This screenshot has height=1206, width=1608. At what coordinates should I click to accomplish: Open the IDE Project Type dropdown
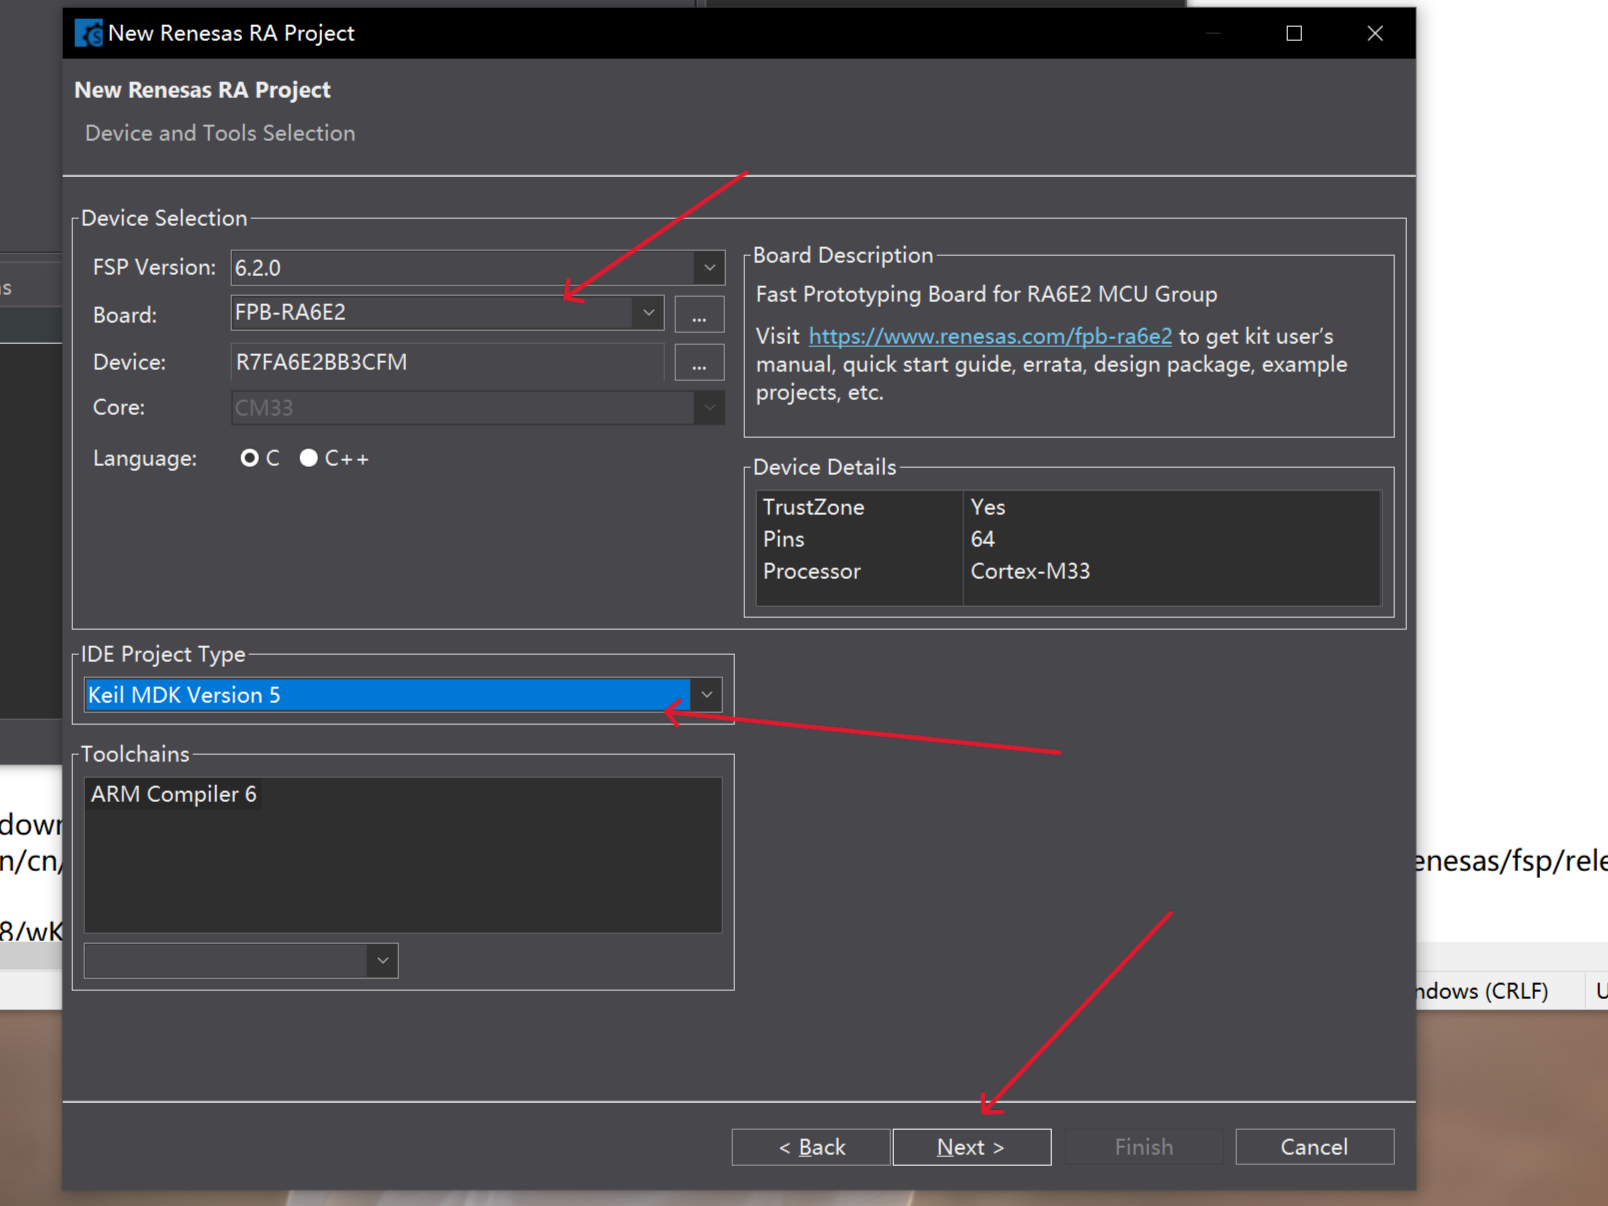pyautogui.click(x=706, y=695)
